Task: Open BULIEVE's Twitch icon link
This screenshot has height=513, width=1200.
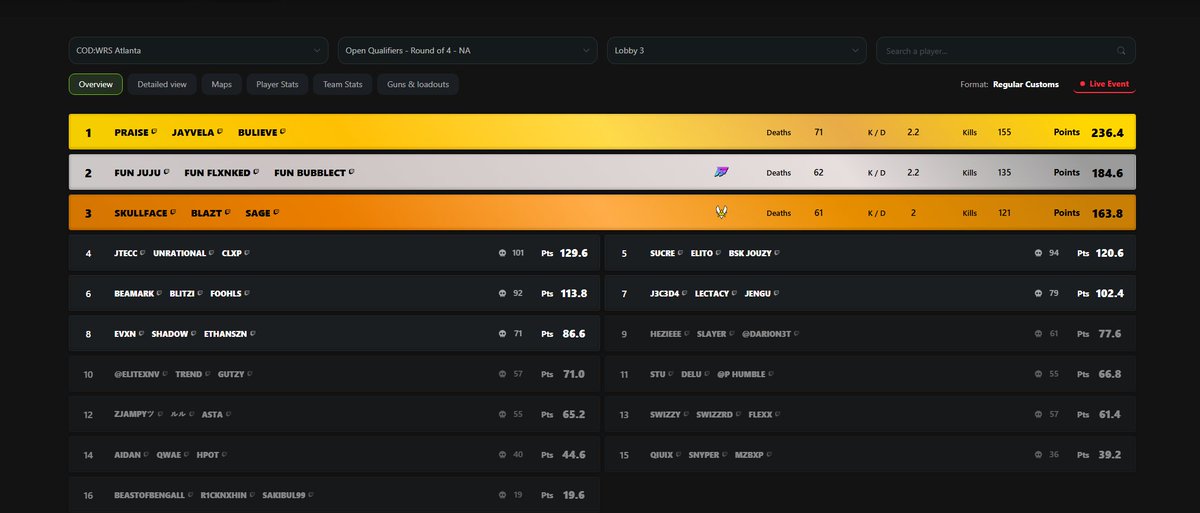Action: pyautogui.click(x=284, y=132)
